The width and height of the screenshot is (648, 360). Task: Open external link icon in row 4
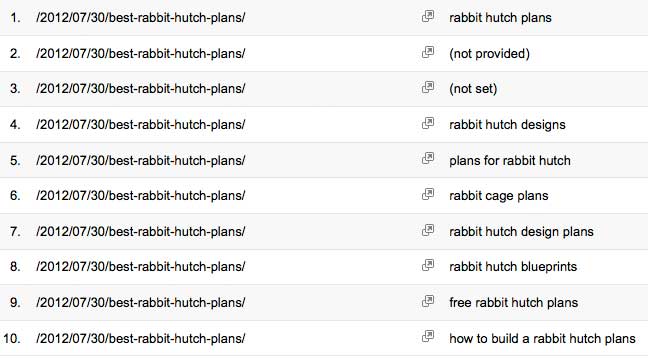coord(428,123)
